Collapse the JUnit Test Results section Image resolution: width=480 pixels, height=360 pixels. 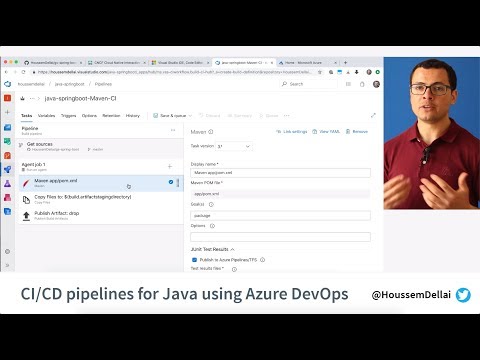click(232, 249)
